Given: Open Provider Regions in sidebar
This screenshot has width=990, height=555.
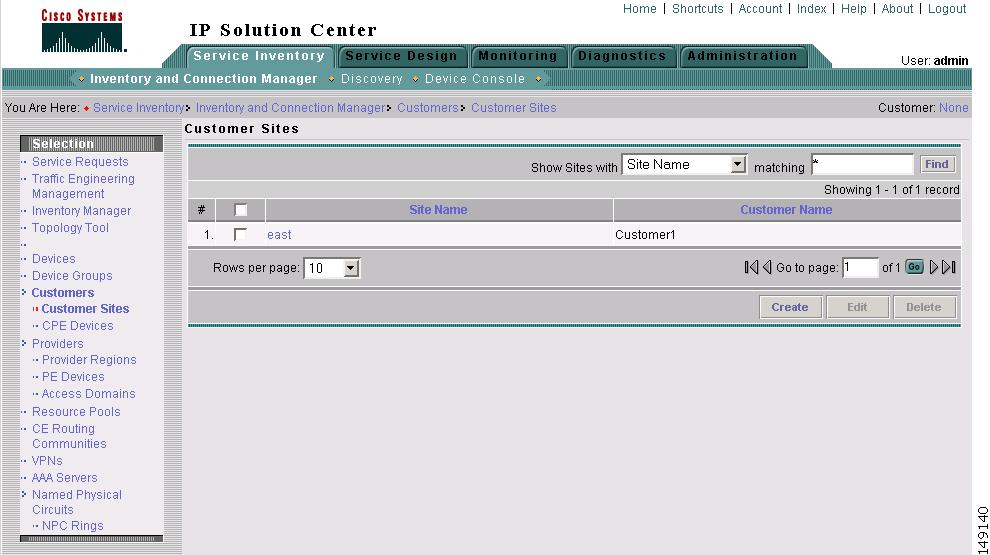Looking at the screenshot, I should coord(89,360).
